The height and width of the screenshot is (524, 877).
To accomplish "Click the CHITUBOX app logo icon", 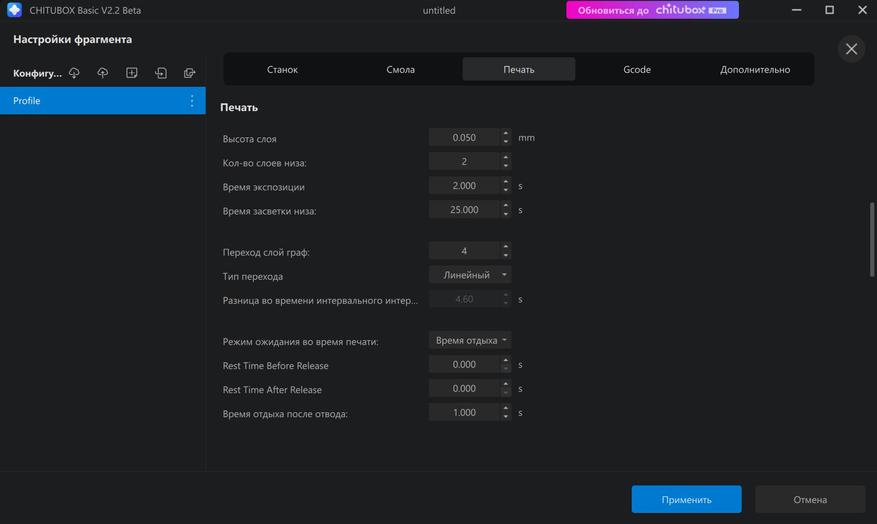I will point(14,10).
